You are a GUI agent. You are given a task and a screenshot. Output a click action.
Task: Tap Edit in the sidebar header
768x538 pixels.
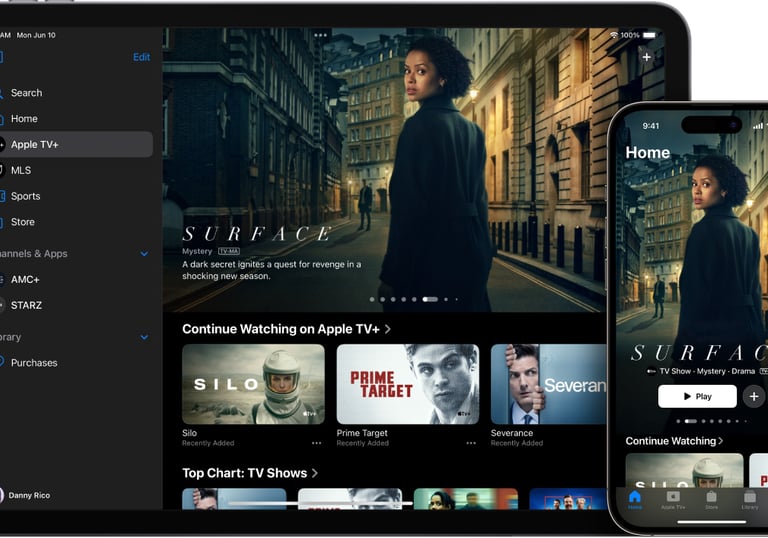[142, 57]
